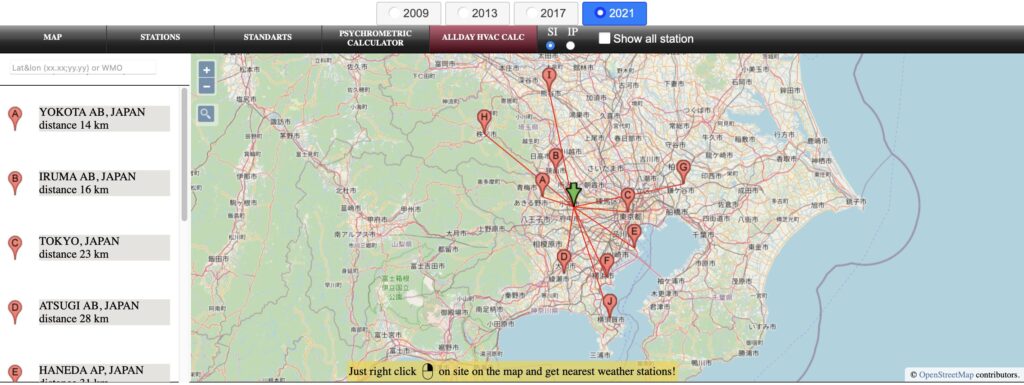Select the 2013 year option
The image size is (1024, 385).
click(x=478, y=13)
